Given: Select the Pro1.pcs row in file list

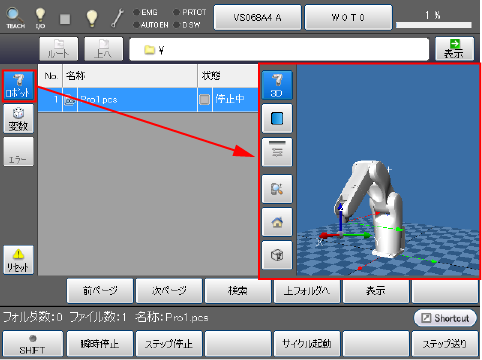Looking at the screenshot, I should pos(148,99).
